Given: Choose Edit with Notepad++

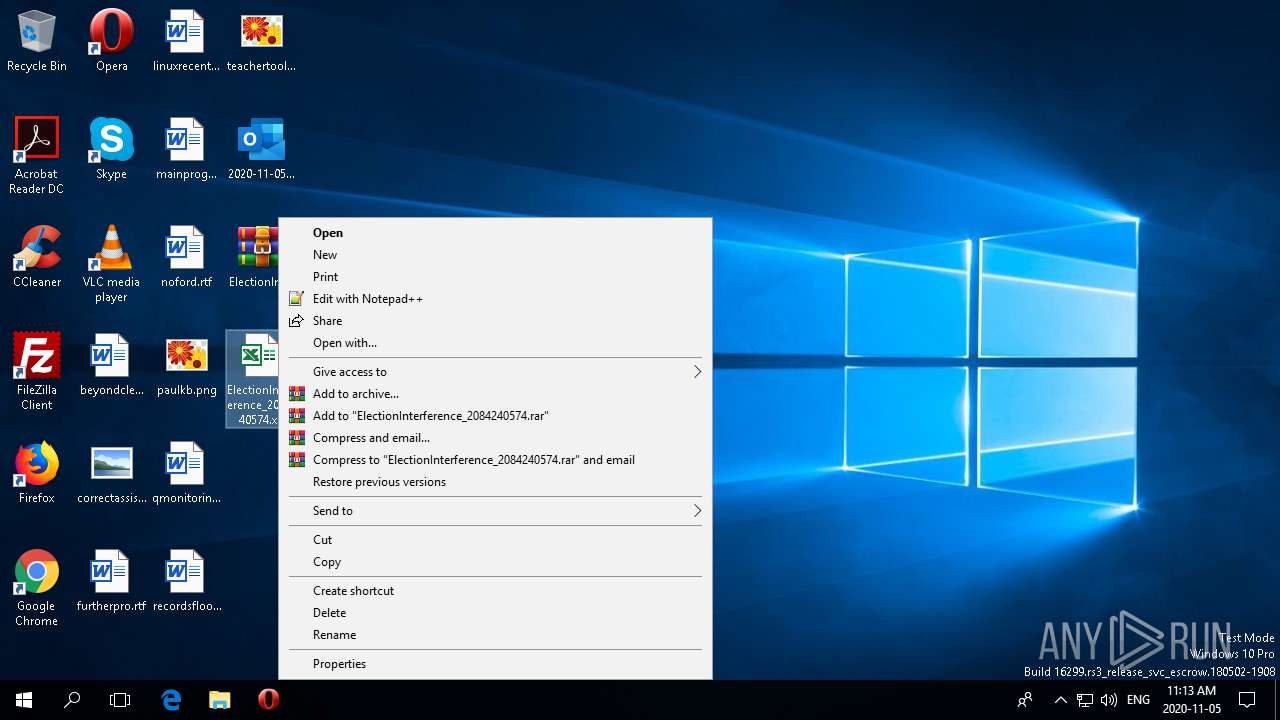Looking at the screenshot, I should coord(495,299).
